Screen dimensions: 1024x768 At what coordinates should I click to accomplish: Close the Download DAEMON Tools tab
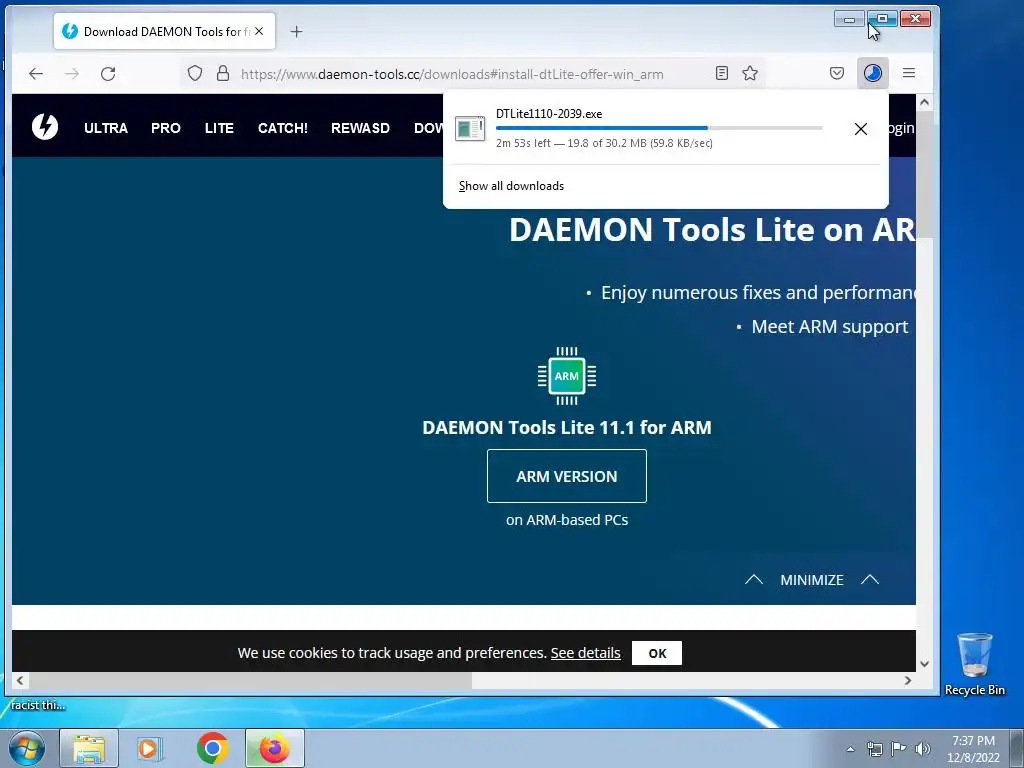[x=259, y=31]
